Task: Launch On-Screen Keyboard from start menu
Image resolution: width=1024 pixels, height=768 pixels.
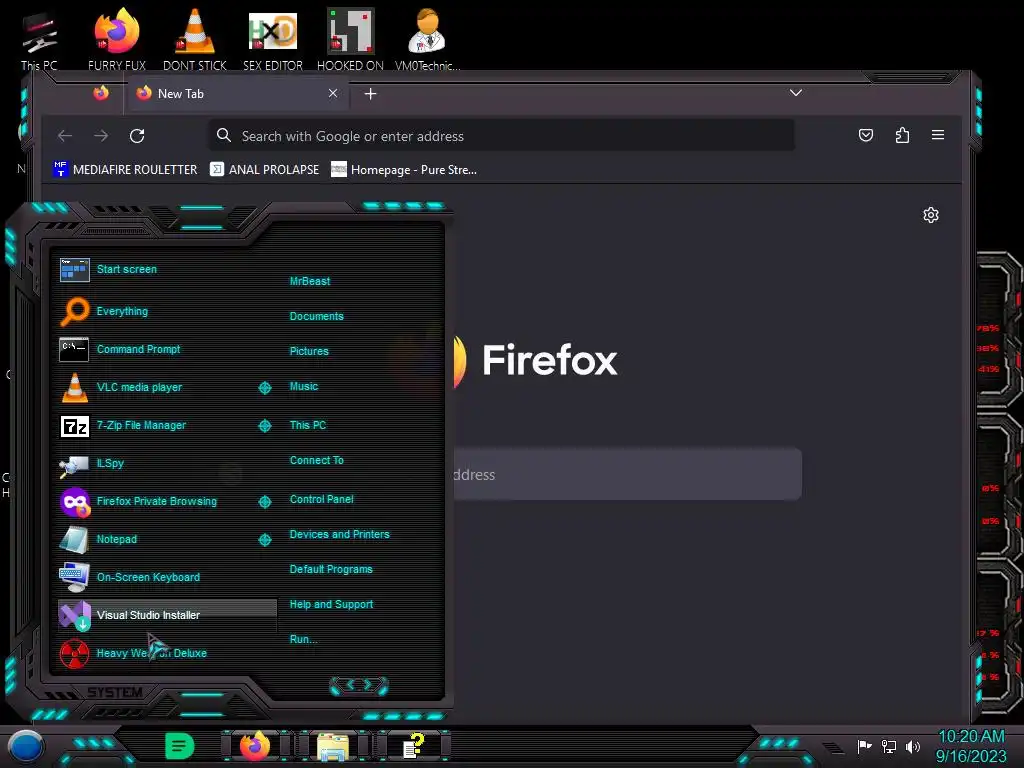Action: [167, 577]
